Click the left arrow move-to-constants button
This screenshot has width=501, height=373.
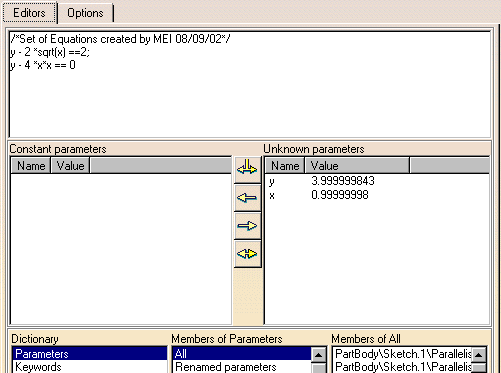click(247, 198)
